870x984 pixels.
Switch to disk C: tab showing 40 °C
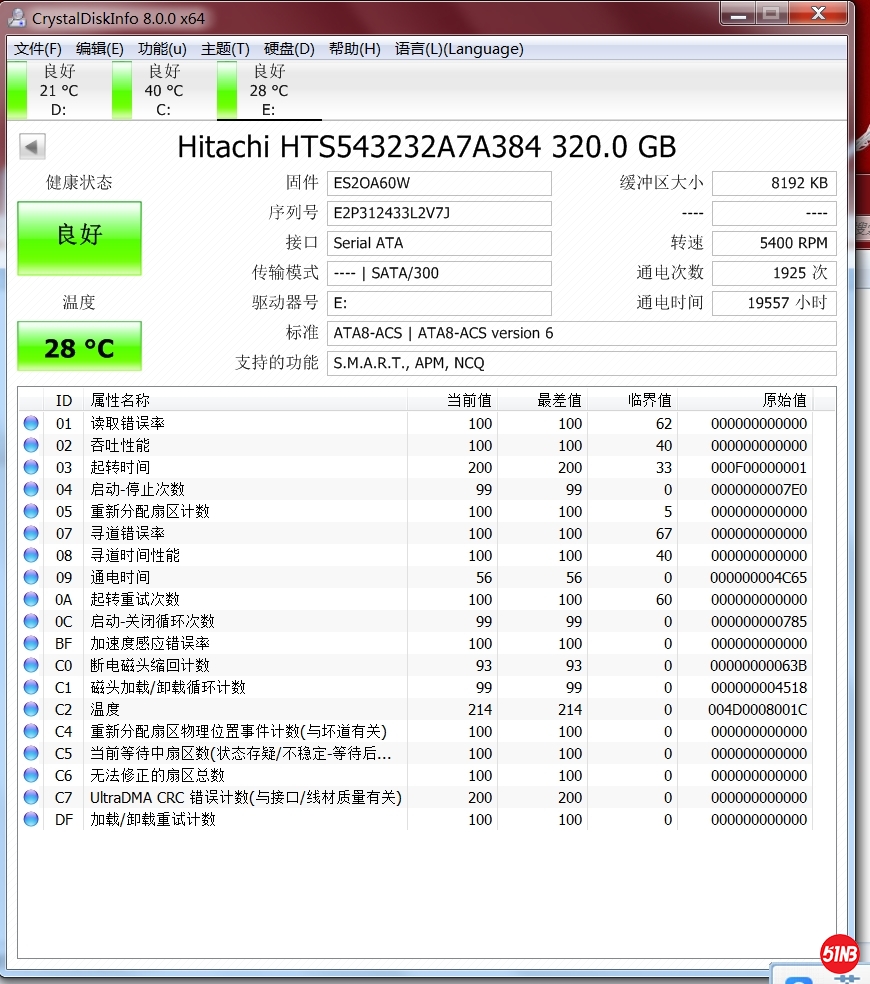(163, 90)
